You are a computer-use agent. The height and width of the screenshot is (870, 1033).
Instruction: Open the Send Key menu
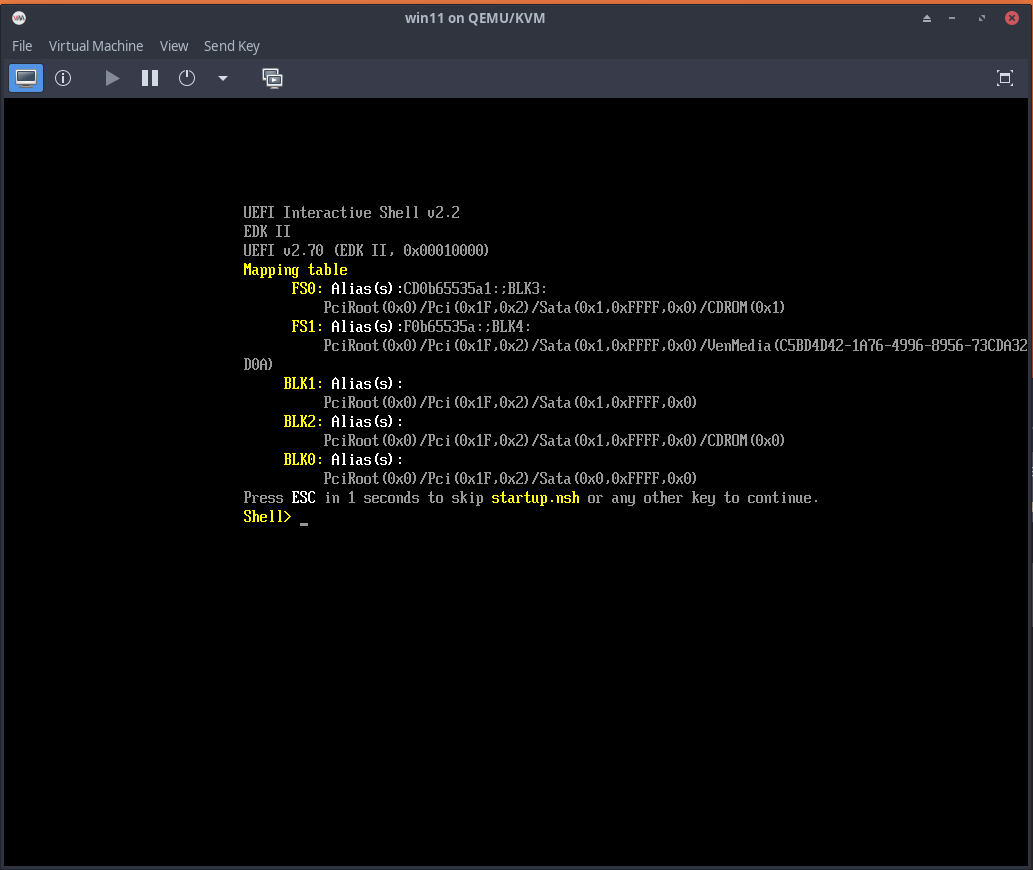(232, 46)
